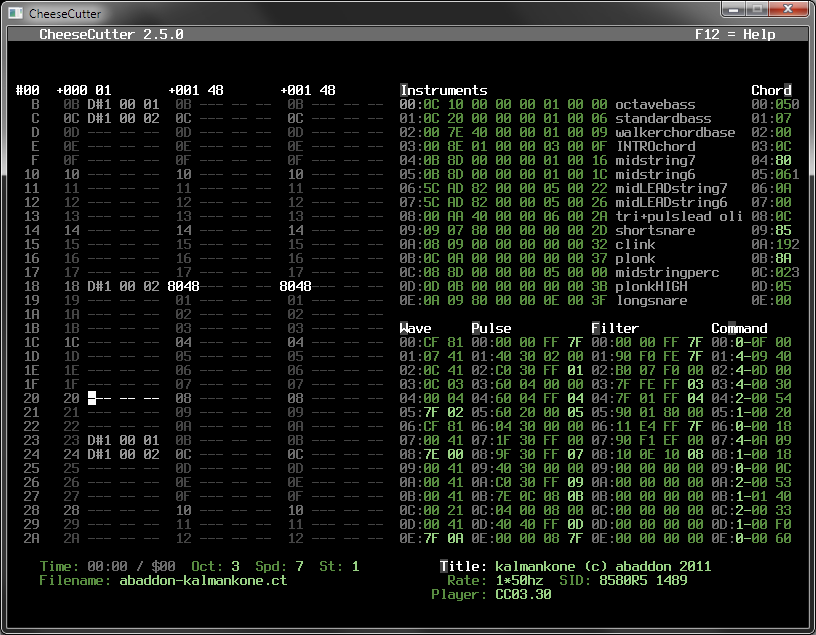Select wave table row 08:7E 00

click(x=431, y=455)
